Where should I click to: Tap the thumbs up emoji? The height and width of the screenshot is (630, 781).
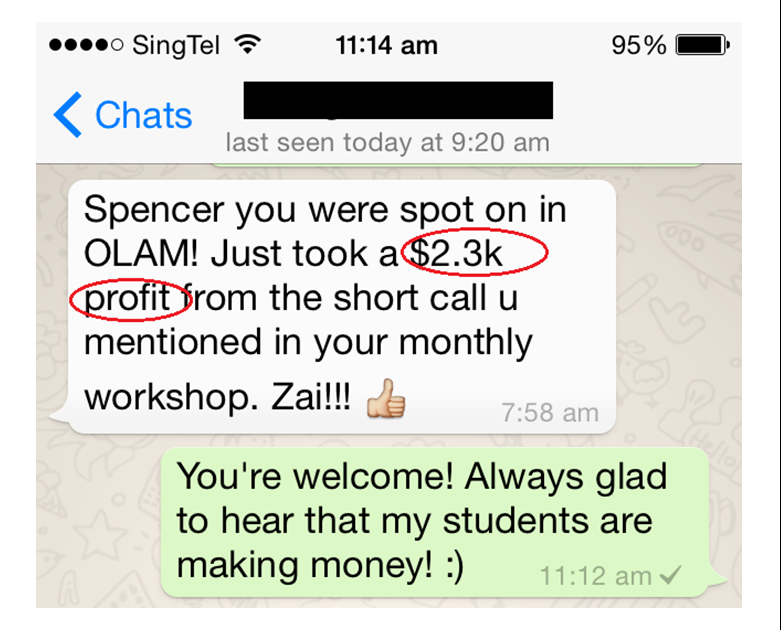coord(386,398)
